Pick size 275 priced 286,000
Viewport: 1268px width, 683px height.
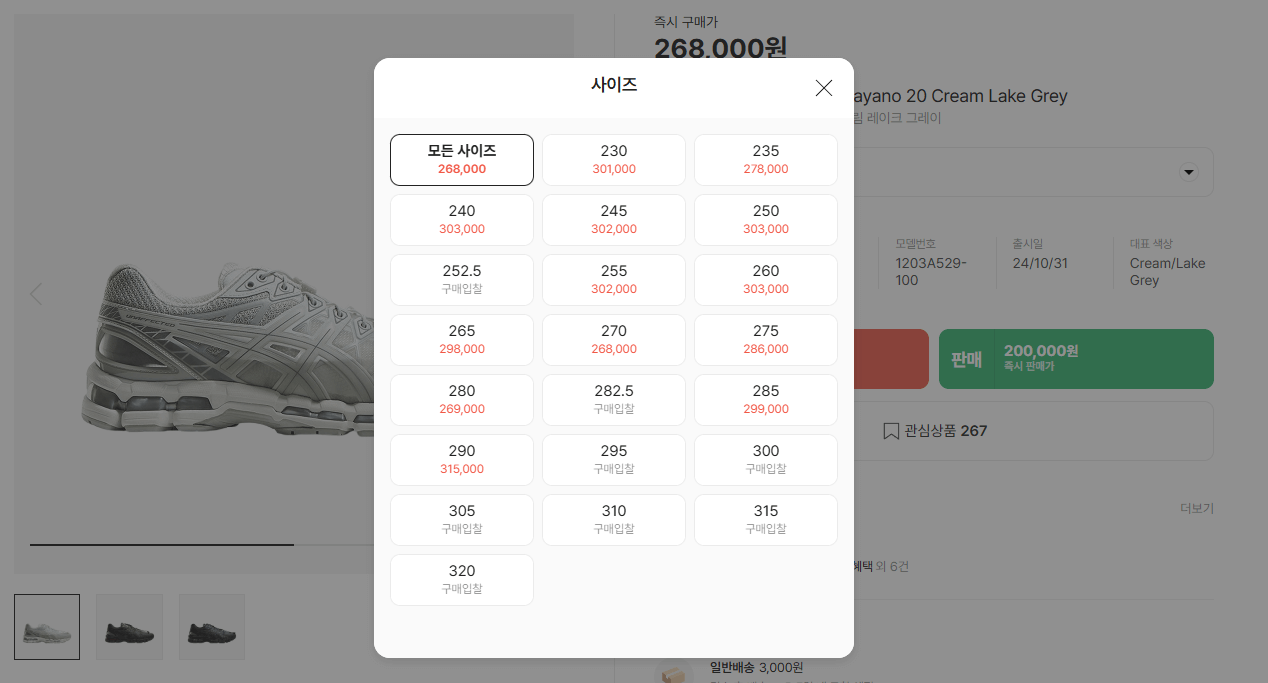coord(766,340)
